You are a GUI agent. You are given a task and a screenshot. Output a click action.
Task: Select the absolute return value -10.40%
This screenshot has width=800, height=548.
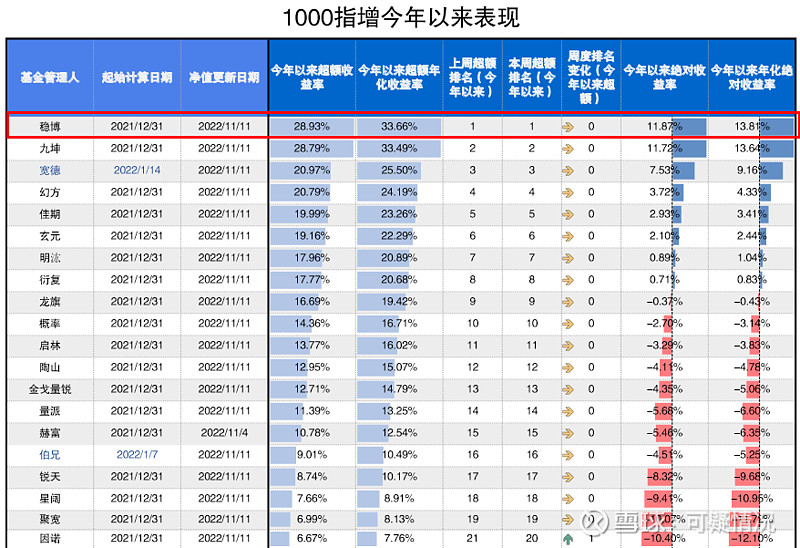point(664,539)
